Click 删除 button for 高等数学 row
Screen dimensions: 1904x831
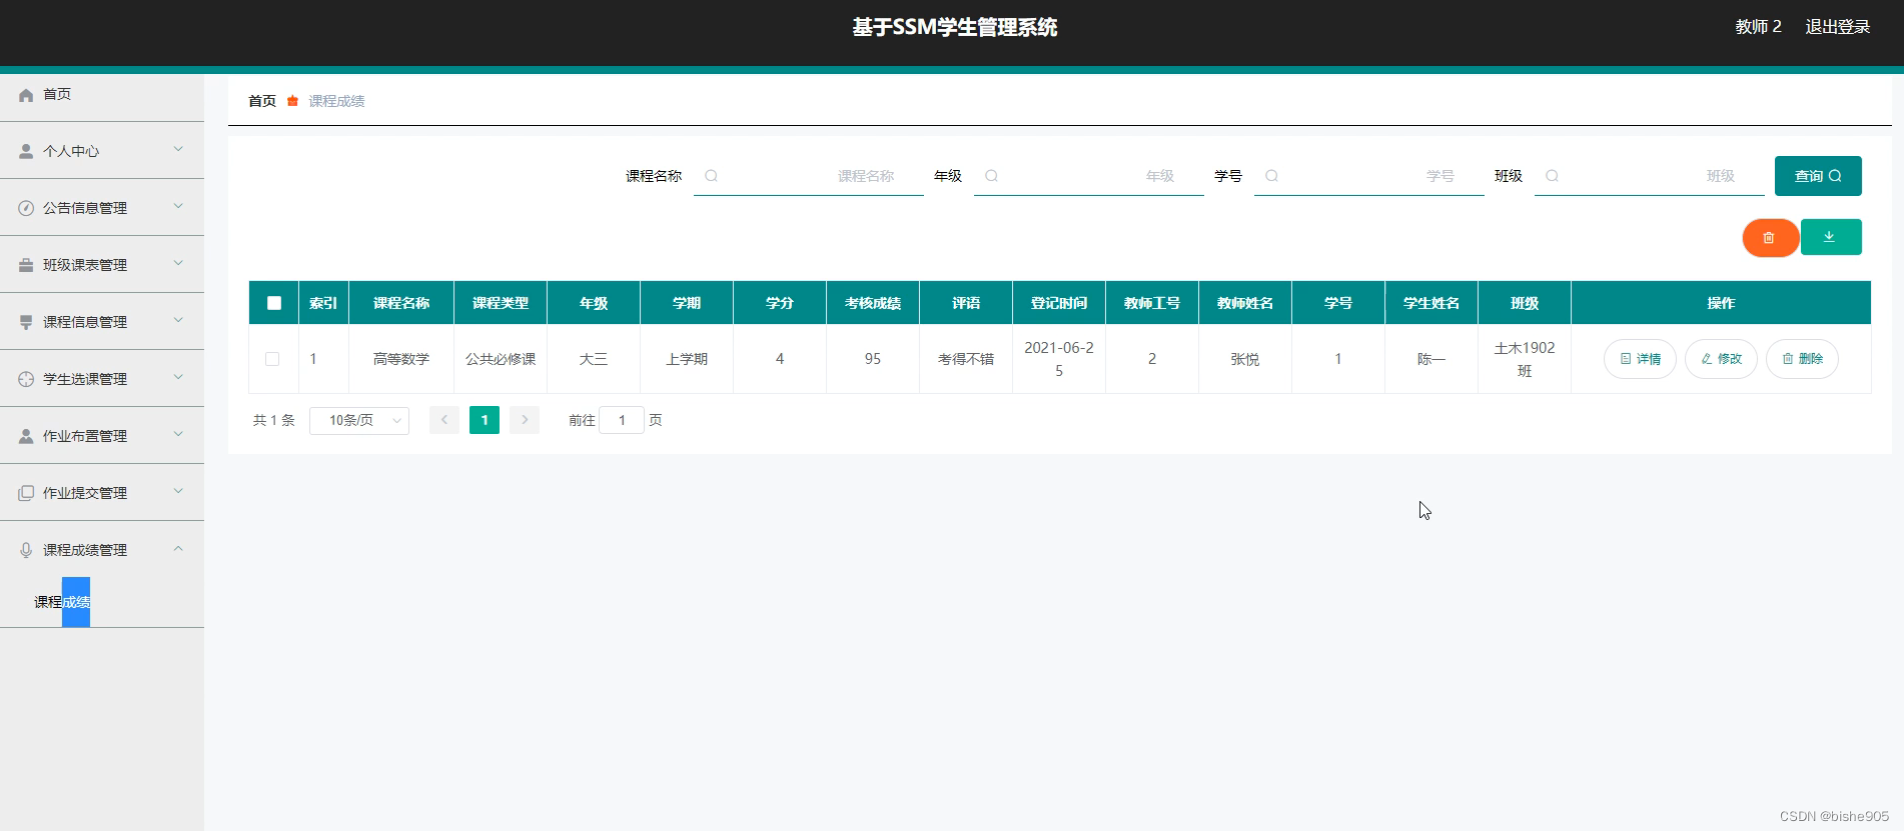(x=1802, y=359)
